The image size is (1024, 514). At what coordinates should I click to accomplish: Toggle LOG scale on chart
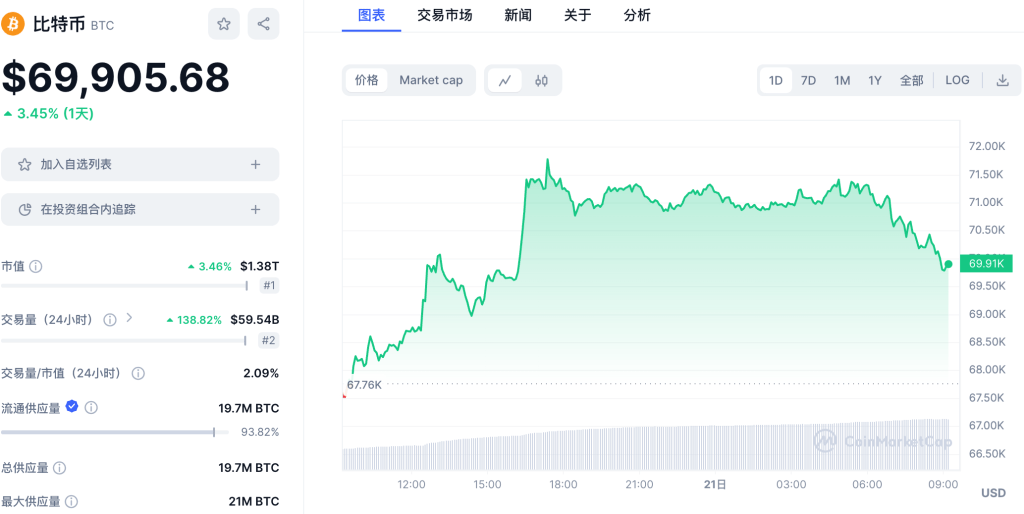coord(957,80)
